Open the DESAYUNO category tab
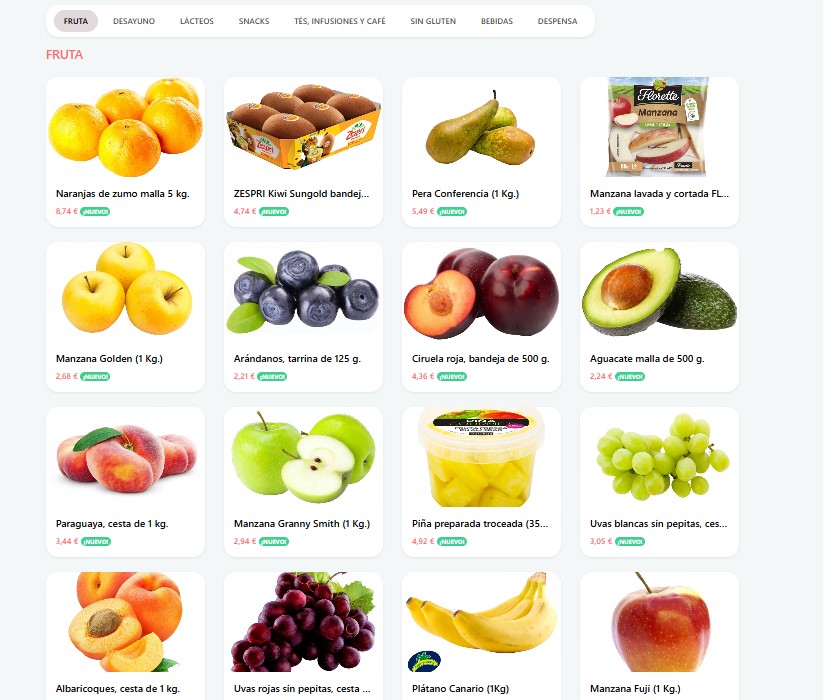Screen dimensions: 823x700 pos(134,21)
